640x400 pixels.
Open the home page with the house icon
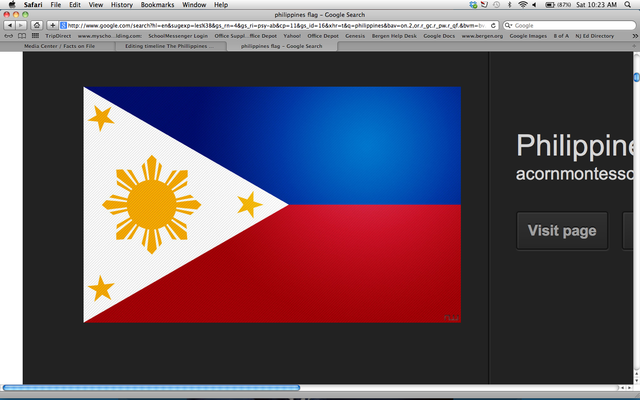[x=37, y=25]
